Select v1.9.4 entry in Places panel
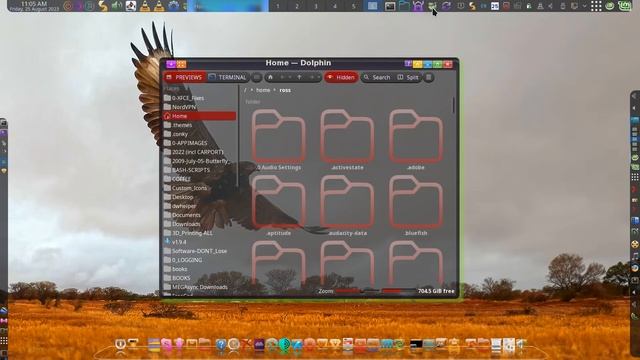Screen dimensions: 640x360 pyautogui.click(x=200, y=242)
